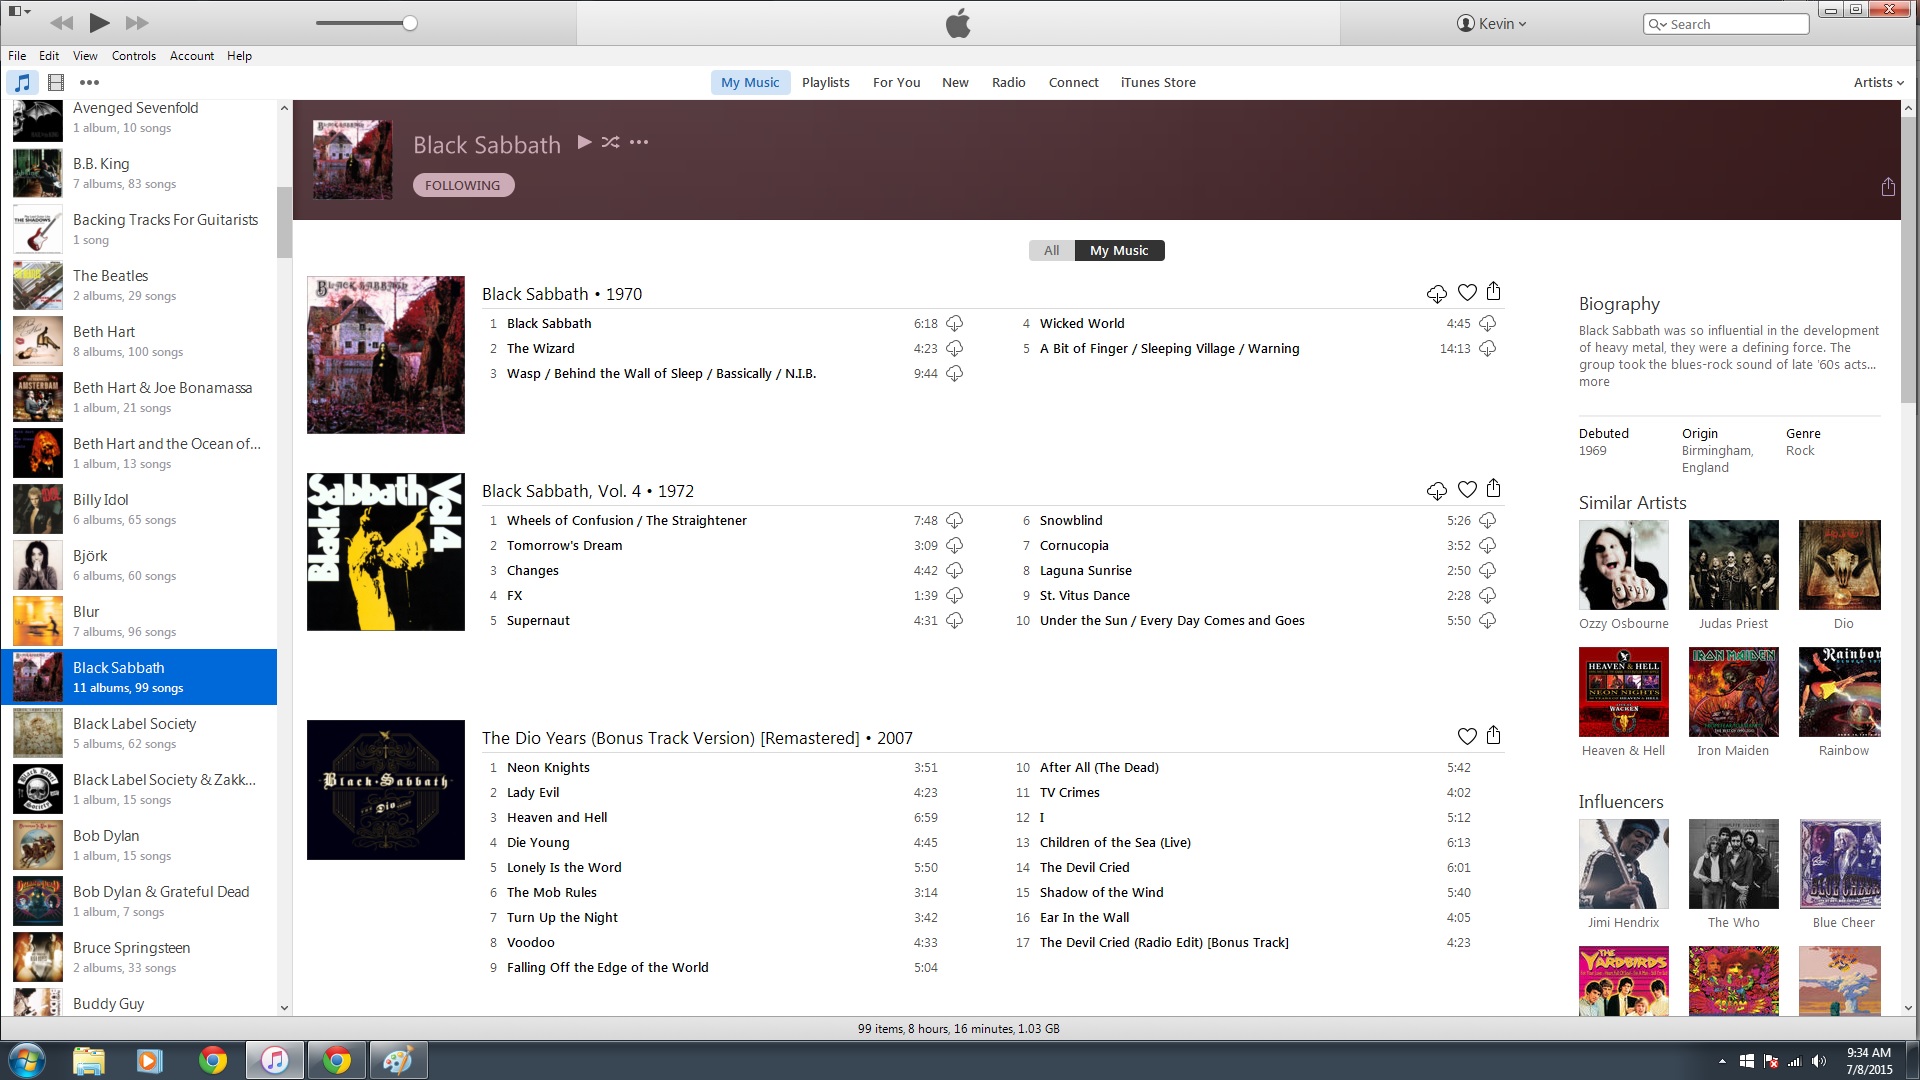
Task: Select the My Music filter toggle
Action: point(1118,251)
